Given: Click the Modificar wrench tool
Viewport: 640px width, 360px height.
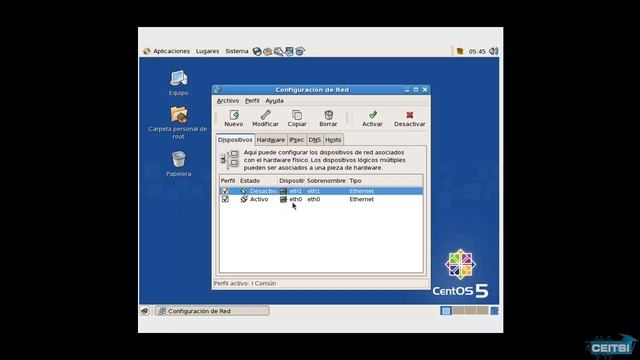Looking at the screenshot, I should click(x=265, y=118).
